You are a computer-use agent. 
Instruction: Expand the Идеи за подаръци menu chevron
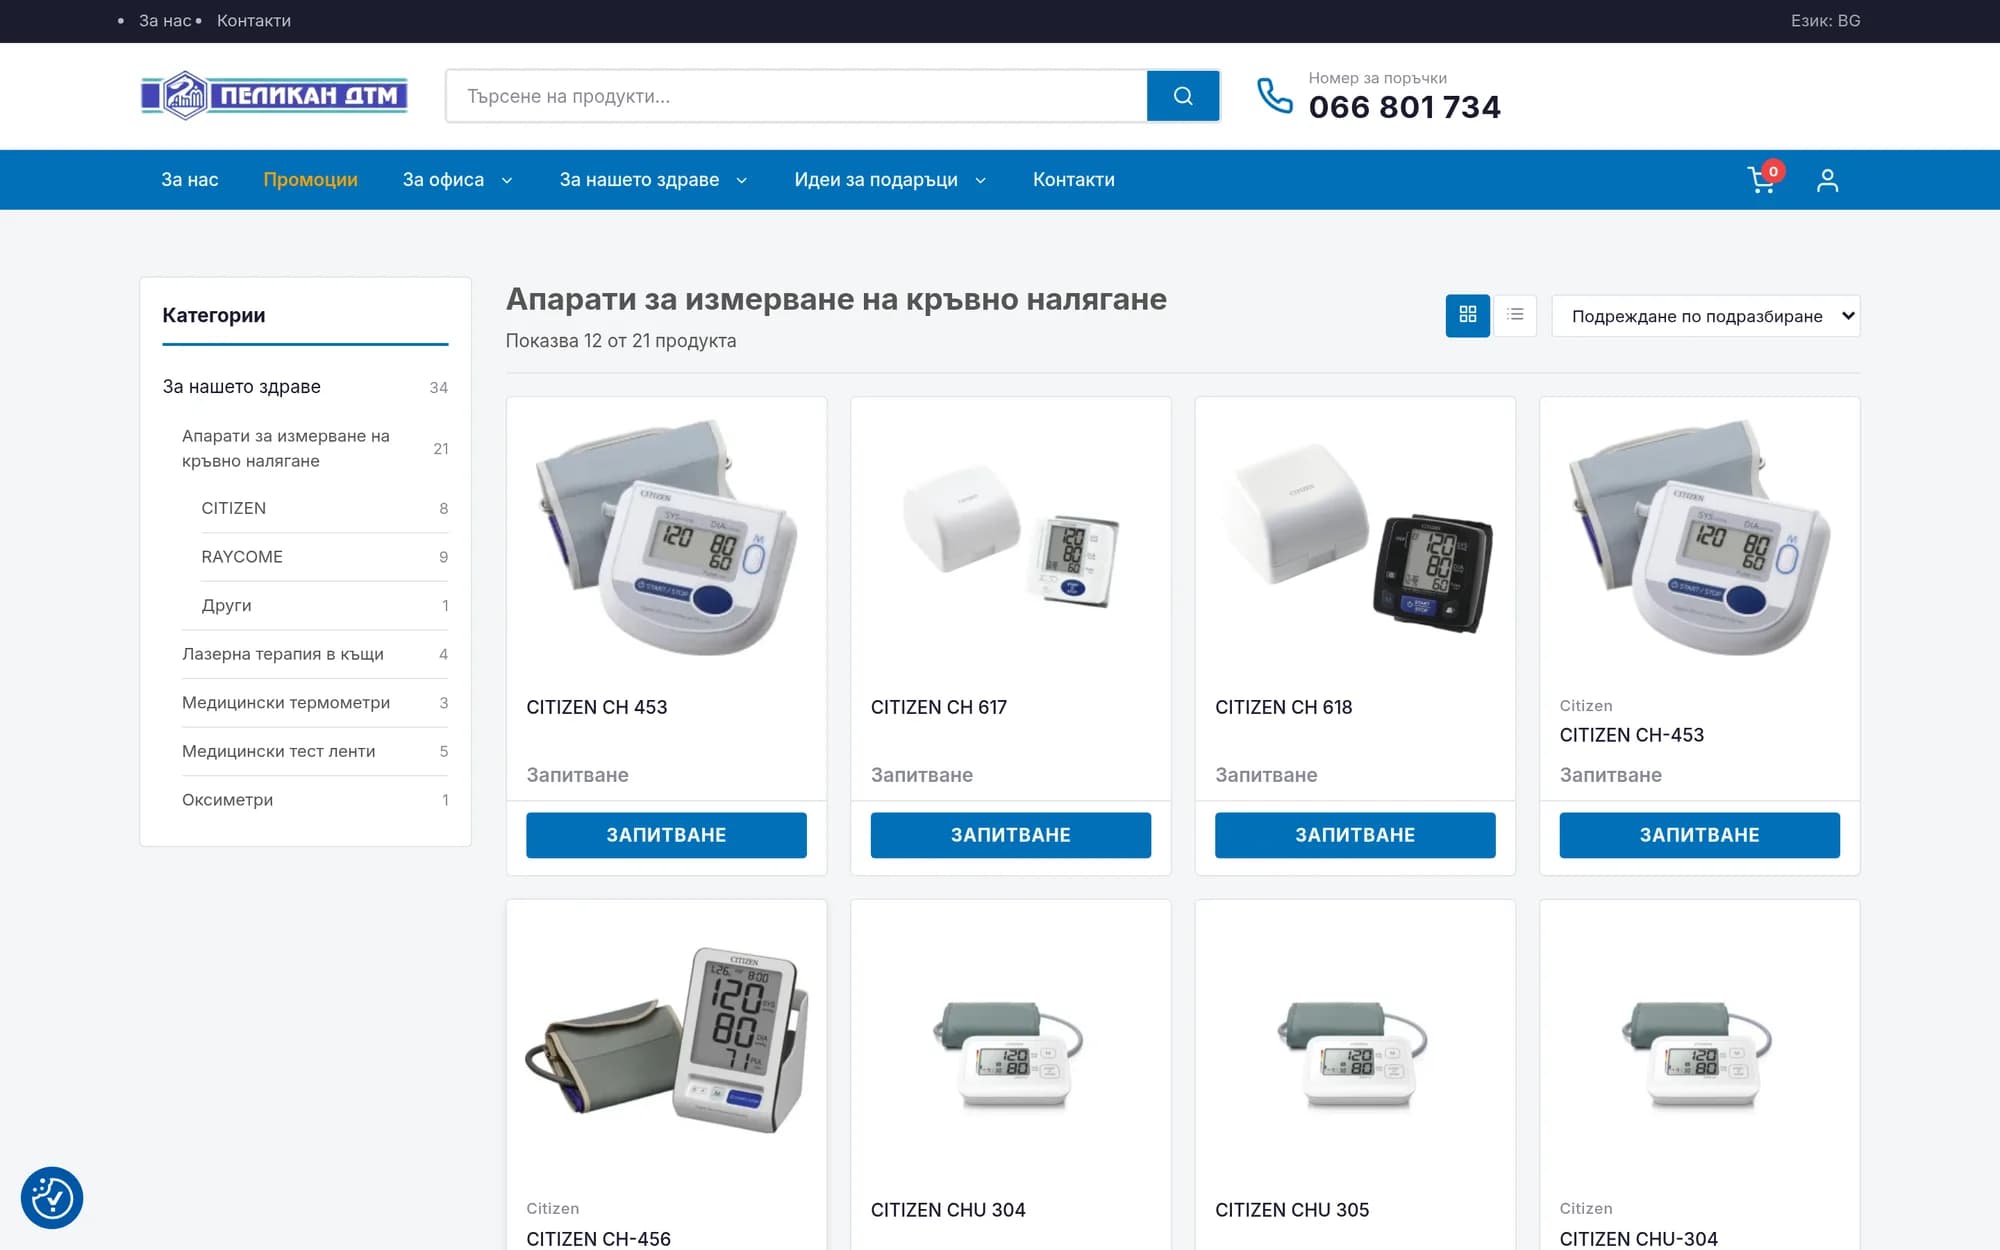pyautogui.click(x=980, y=181)
